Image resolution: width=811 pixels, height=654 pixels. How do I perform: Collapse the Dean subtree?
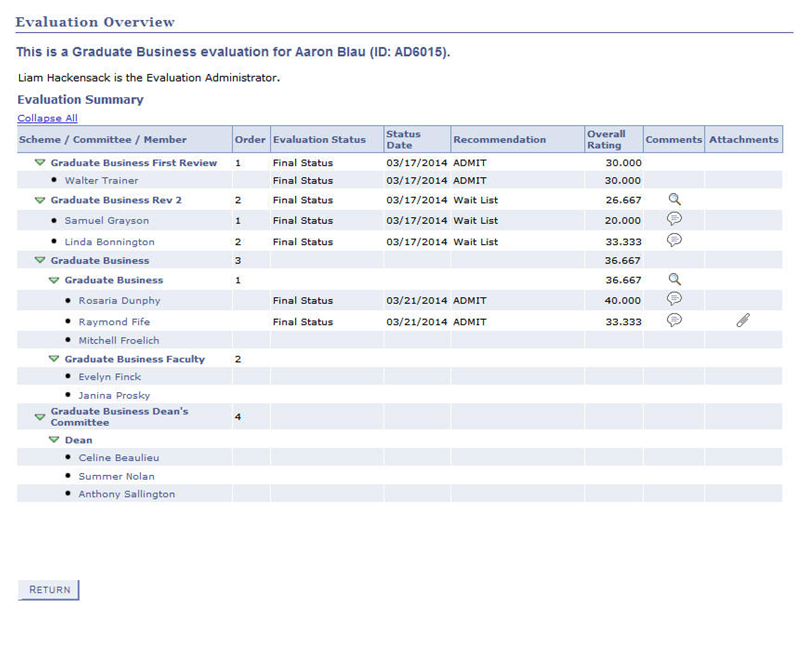click(53, 439)
